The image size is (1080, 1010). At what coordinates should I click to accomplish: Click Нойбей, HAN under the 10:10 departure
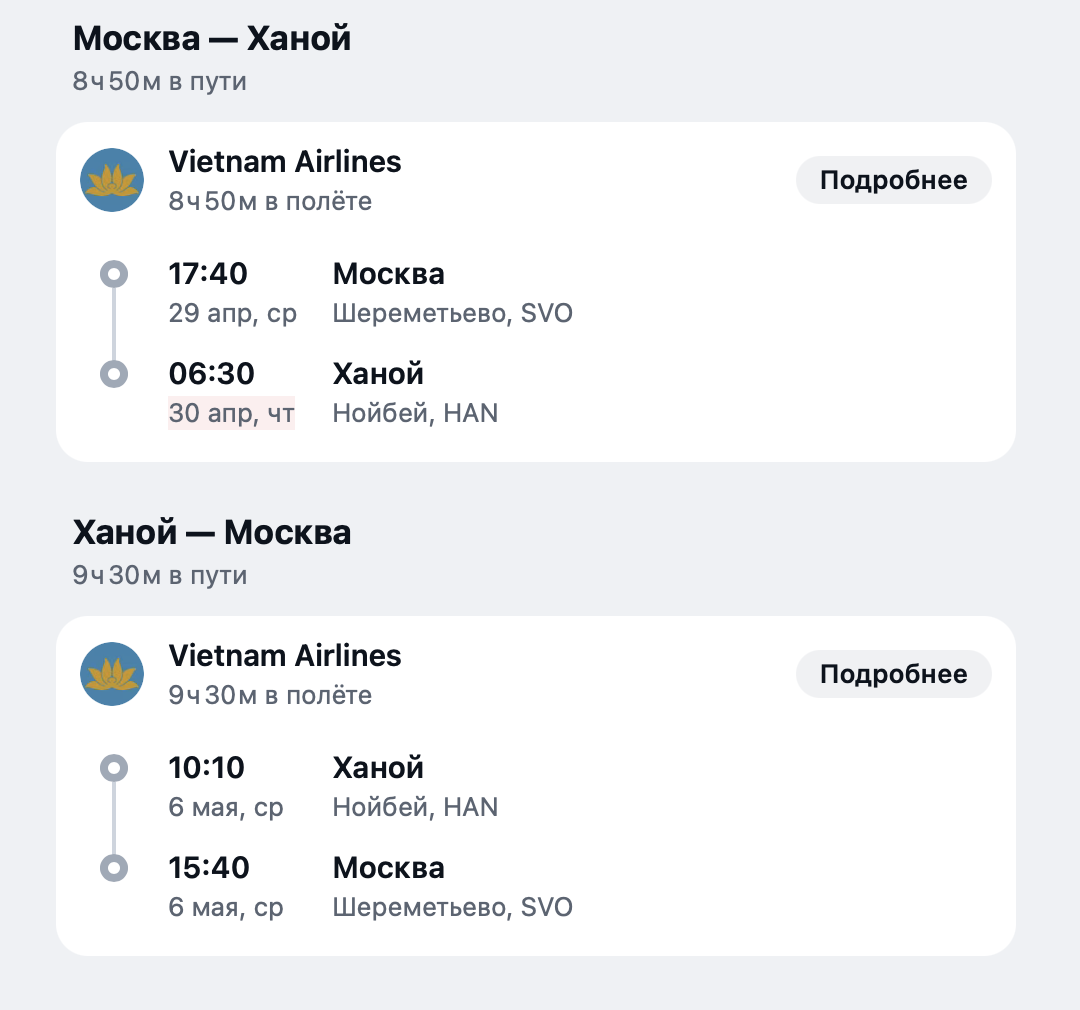tap(415, 806)
